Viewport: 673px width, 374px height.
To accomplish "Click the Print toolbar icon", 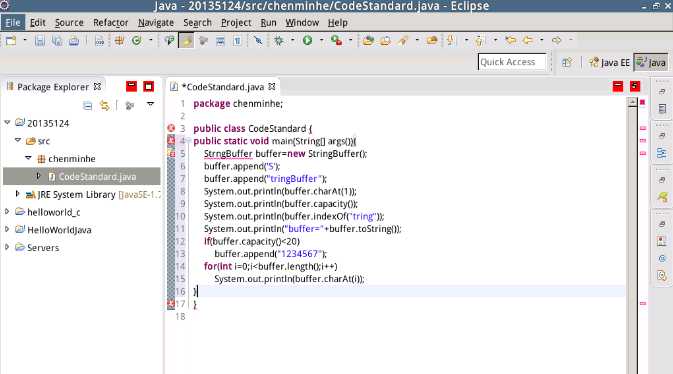I will tap(74, 41).
